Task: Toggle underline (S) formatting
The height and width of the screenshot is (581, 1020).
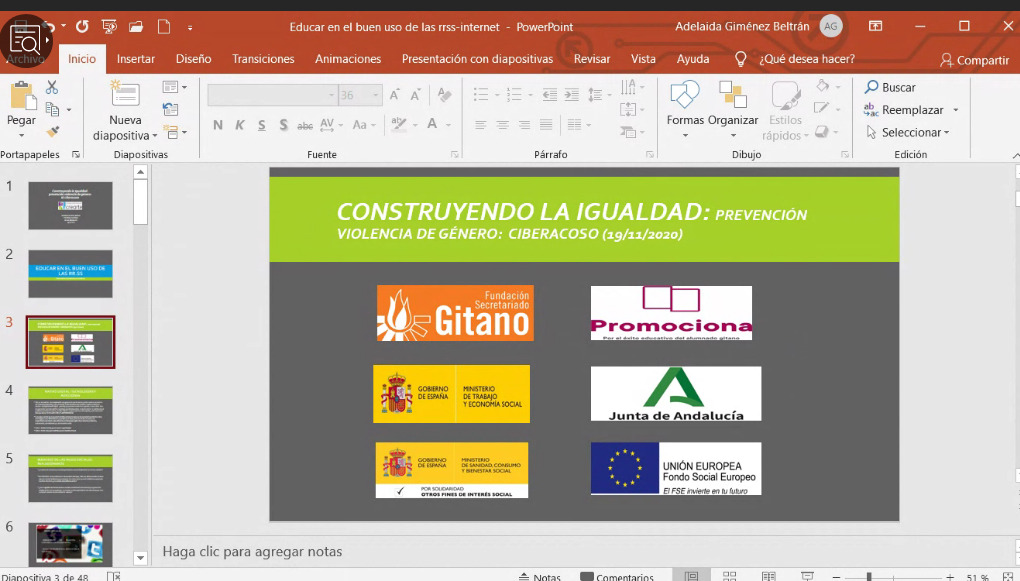Action: tap(262, 125)
